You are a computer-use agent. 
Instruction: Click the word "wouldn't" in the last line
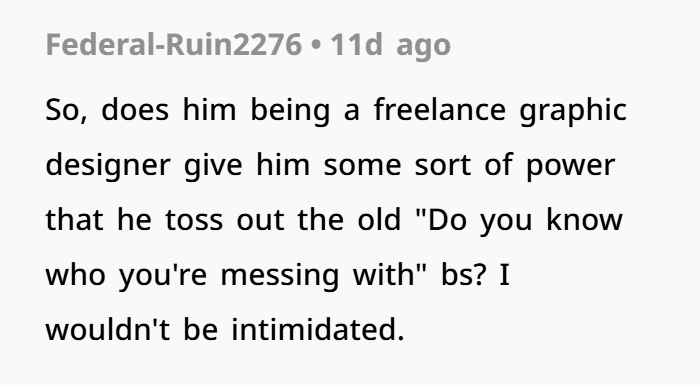coord(108,329)
